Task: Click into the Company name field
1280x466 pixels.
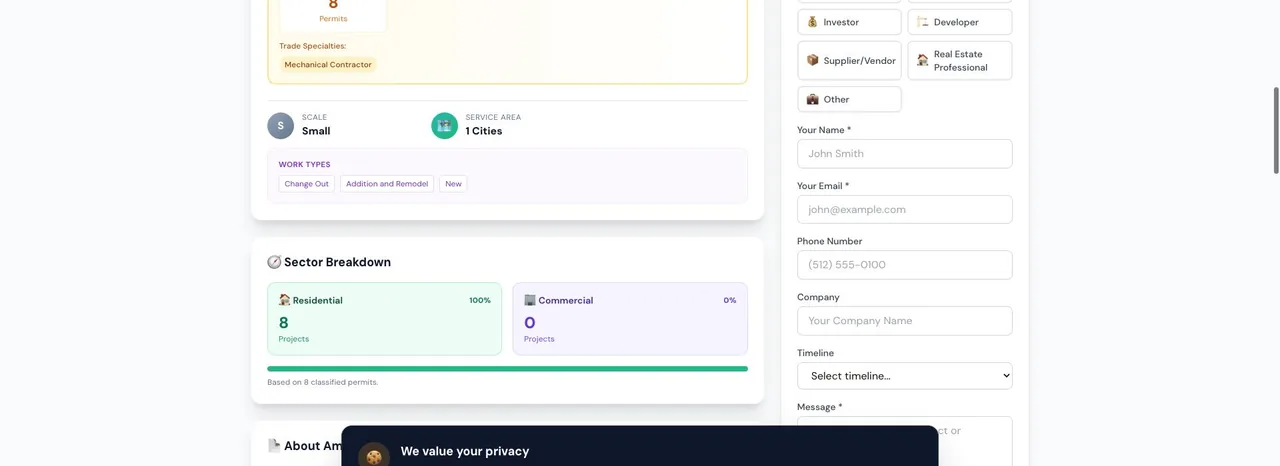Action: (904, 321)
